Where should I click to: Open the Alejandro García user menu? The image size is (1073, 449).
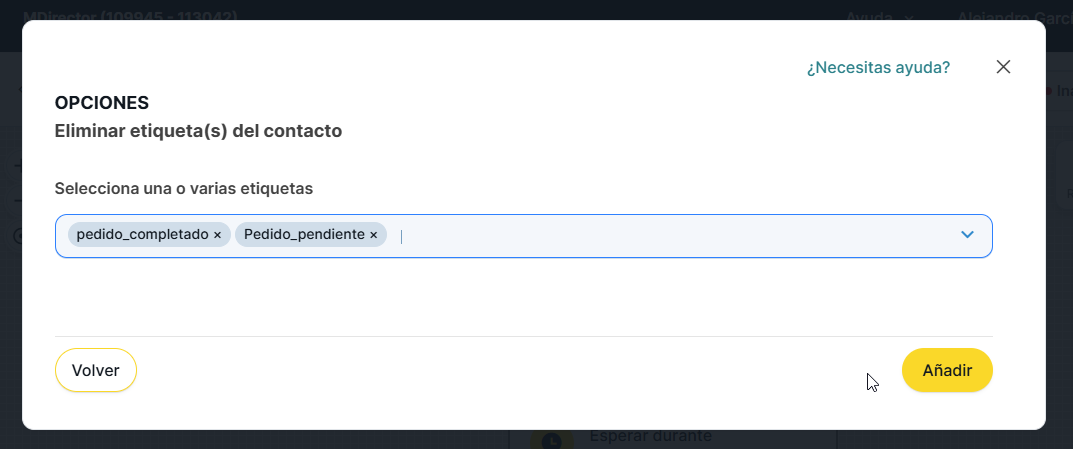1010,17
